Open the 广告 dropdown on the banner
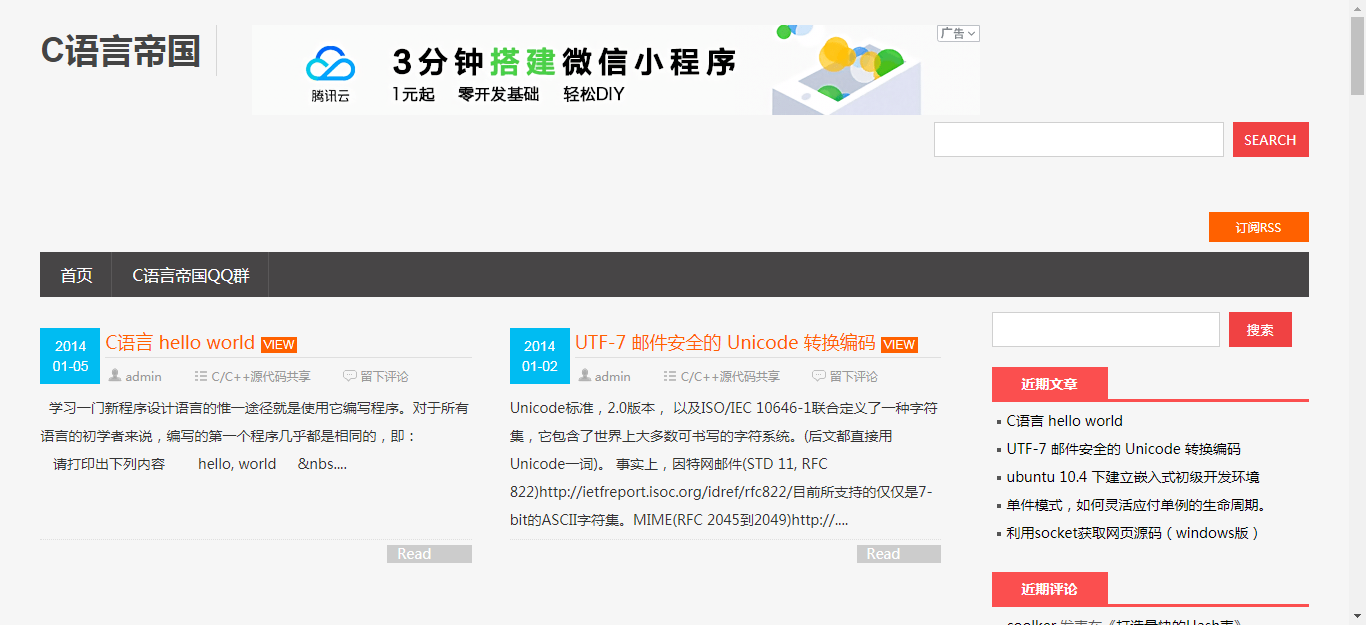 tap(958, 33)
